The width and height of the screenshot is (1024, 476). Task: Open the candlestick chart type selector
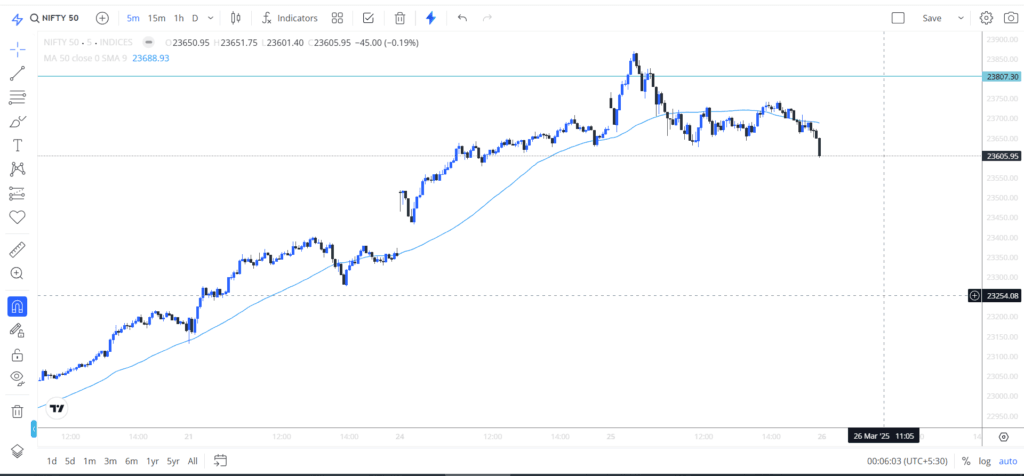pos(236,18)
